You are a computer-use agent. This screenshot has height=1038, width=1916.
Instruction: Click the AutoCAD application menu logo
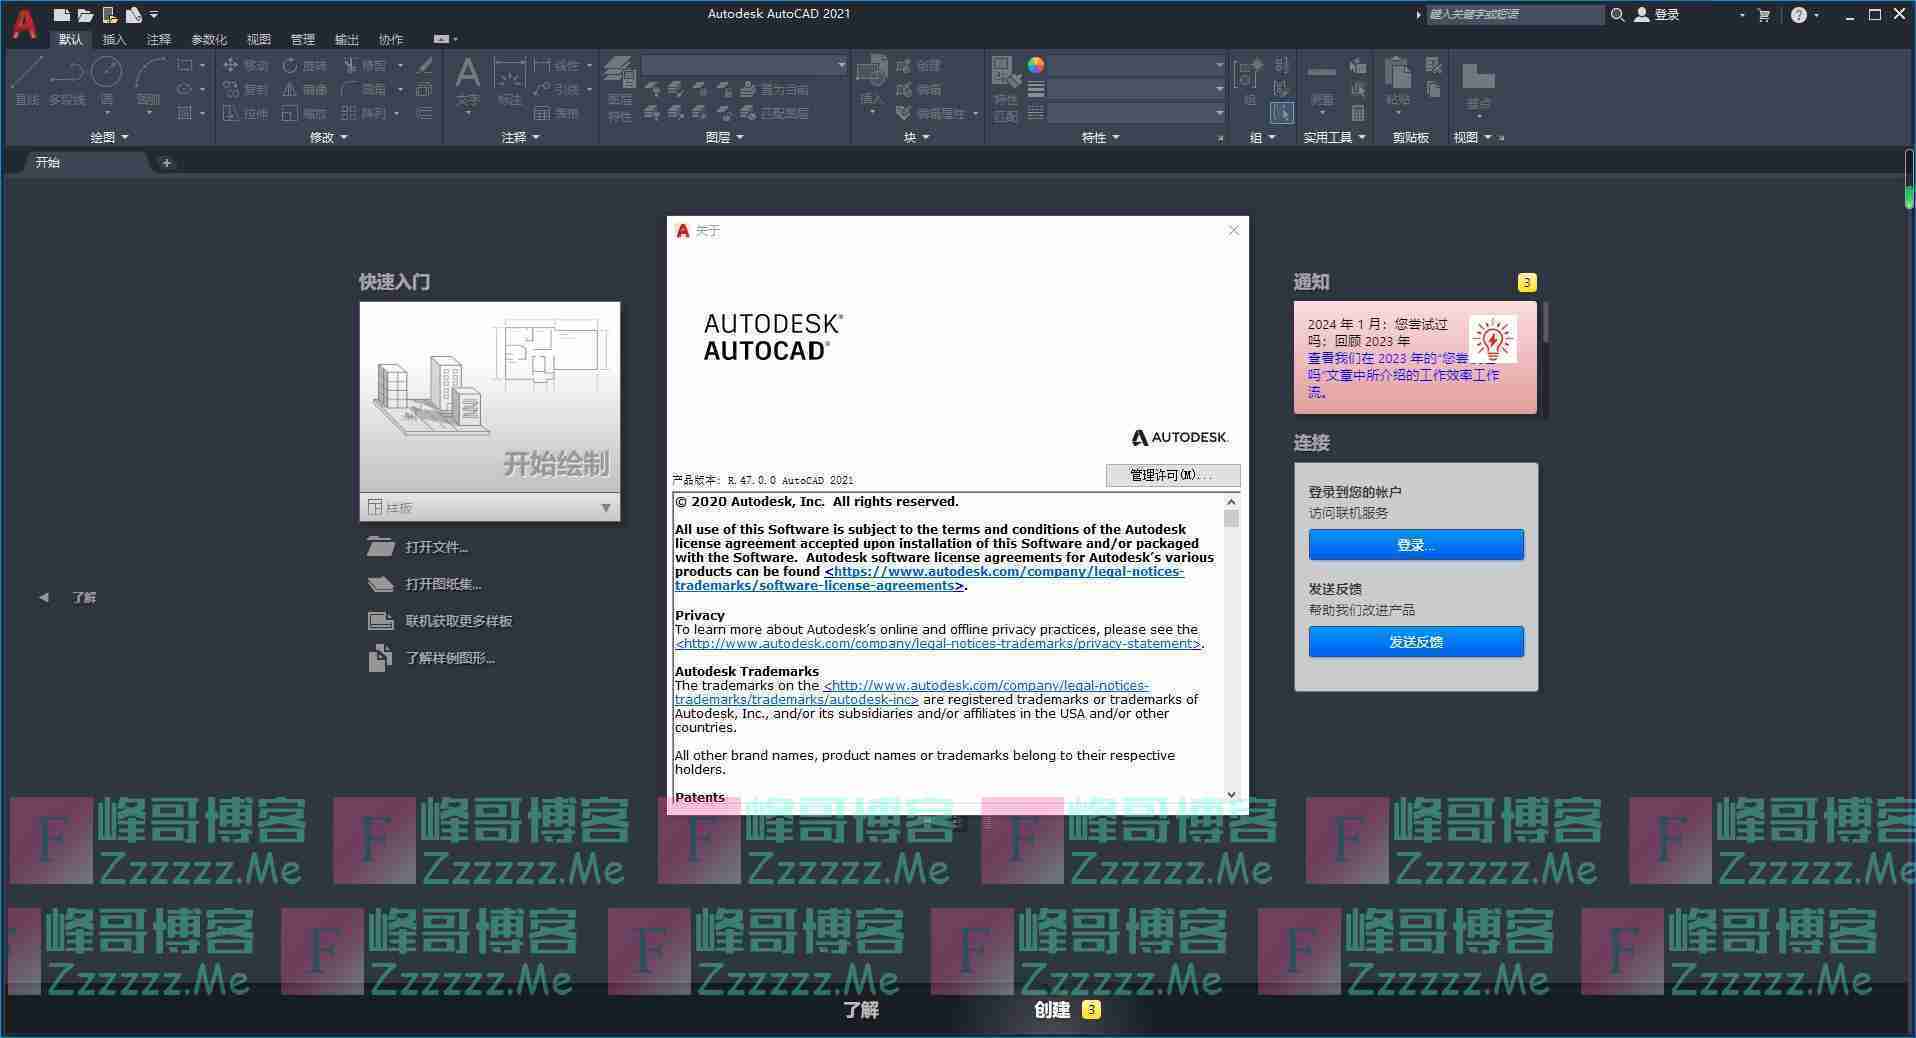24,22
